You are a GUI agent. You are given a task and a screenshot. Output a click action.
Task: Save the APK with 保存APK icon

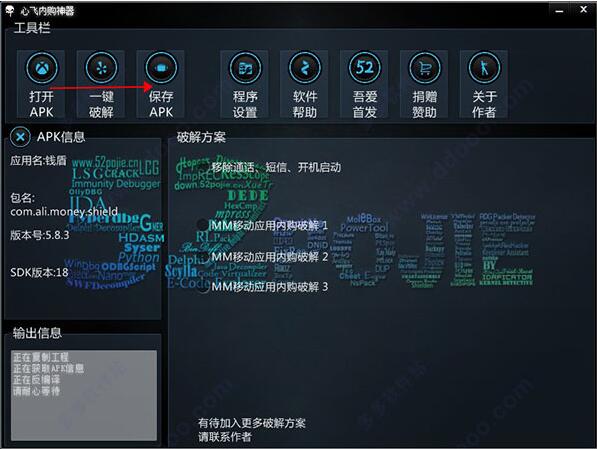(161, 85)
